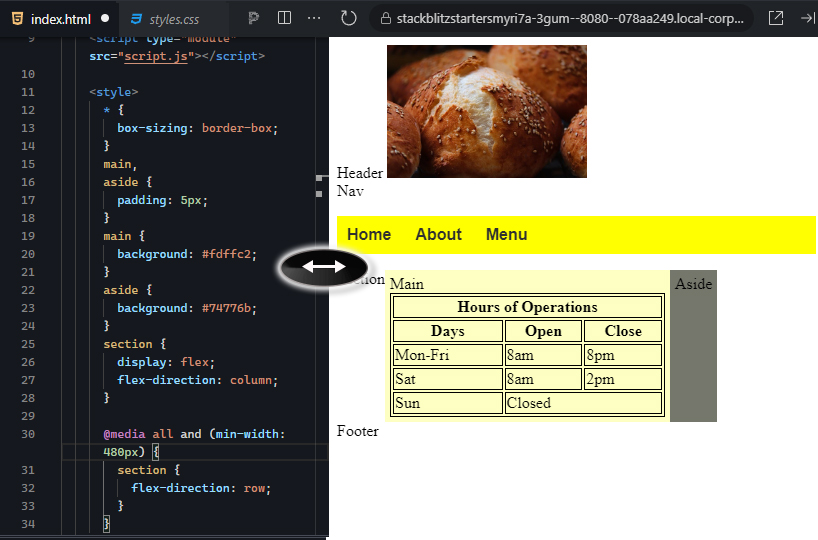This screenshot has height=540, width=818.
Task: Click the preview URL address bar
Action: (x=561, y=19)
